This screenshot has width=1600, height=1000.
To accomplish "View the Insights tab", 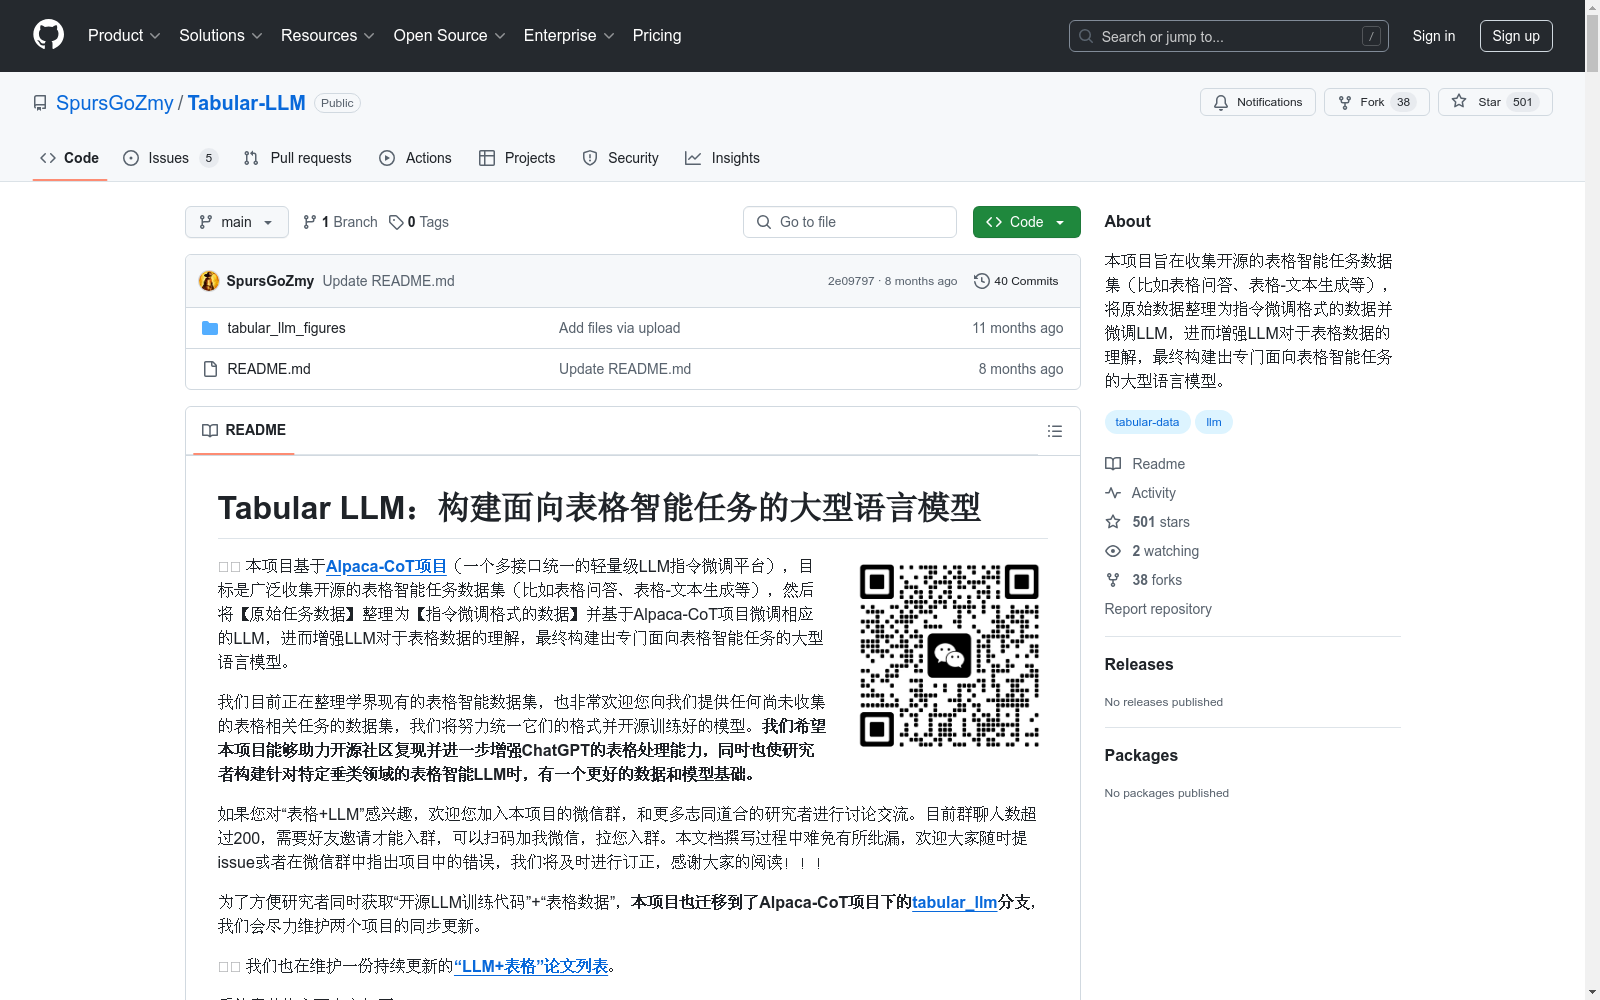I will tap(722, 158).
